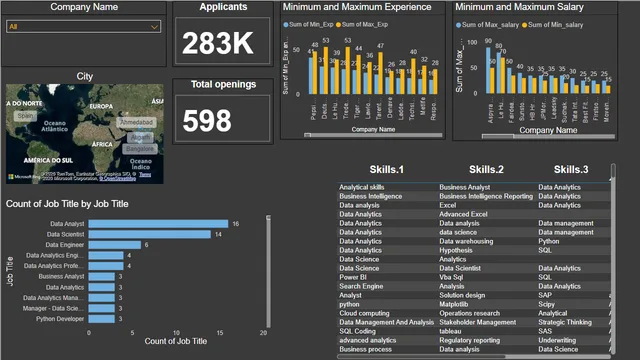Click the Ahmedabad label on the City map
The height and width of the screenshot is (360, 640).
[136, 122]
